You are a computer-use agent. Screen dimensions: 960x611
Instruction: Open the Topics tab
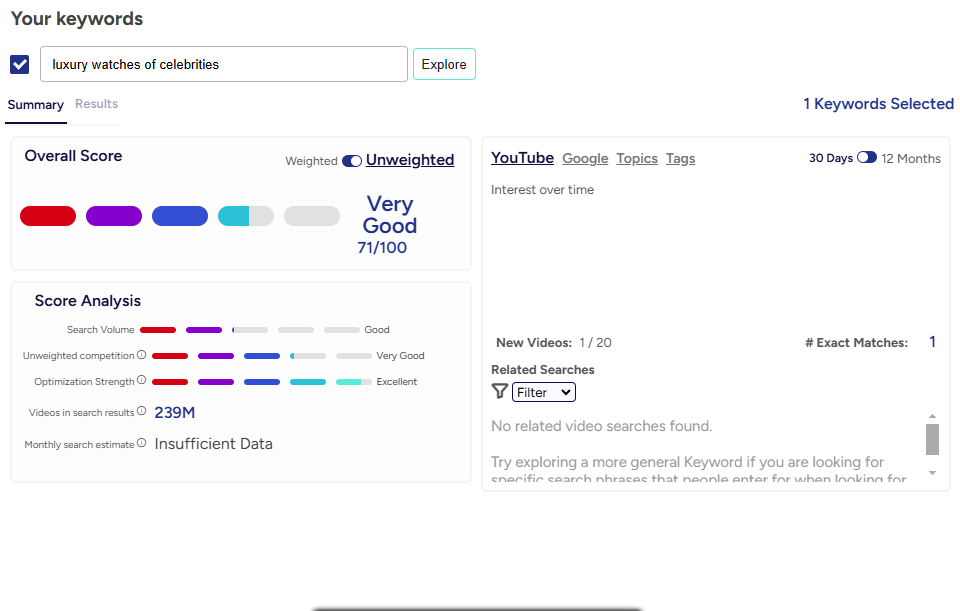[637, 158]
